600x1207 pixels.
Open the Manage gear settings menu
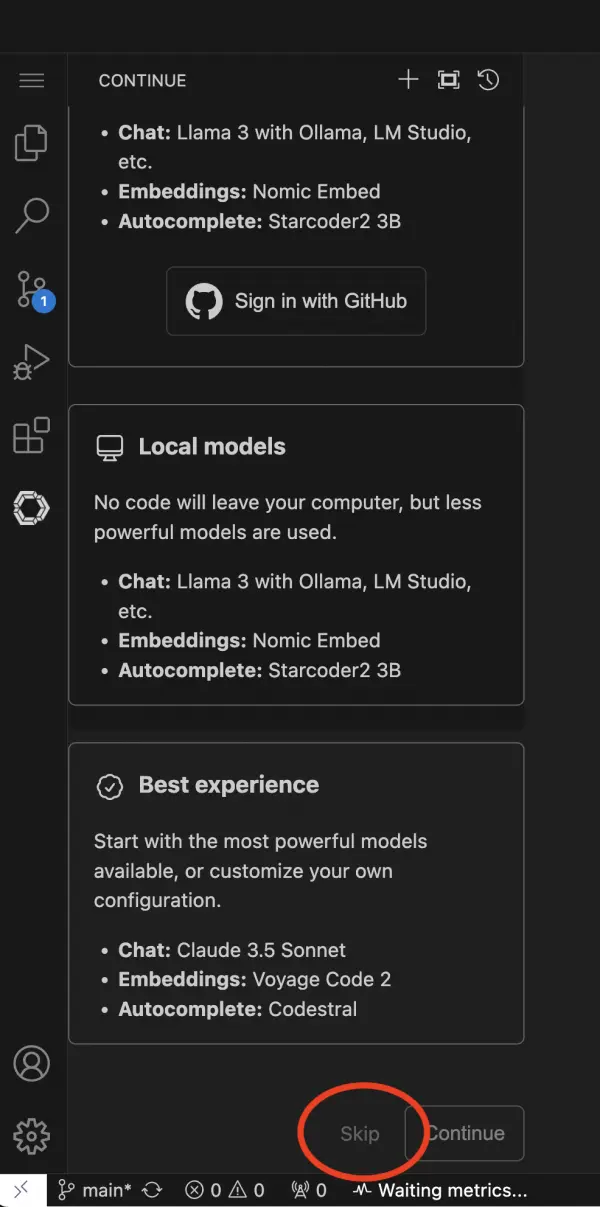(x=32, y=1136)
